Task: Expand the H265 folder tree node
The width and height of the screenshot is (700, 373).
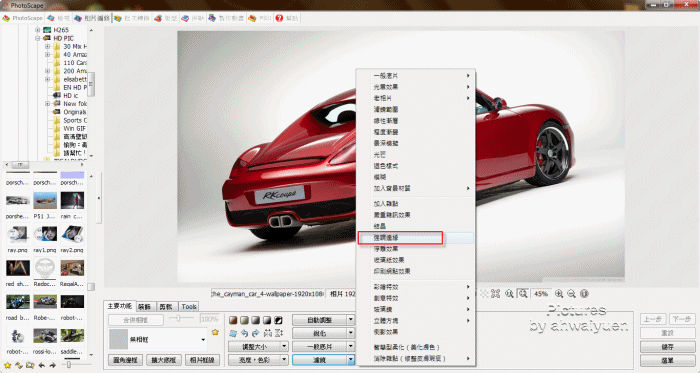Action: [38, 30]
